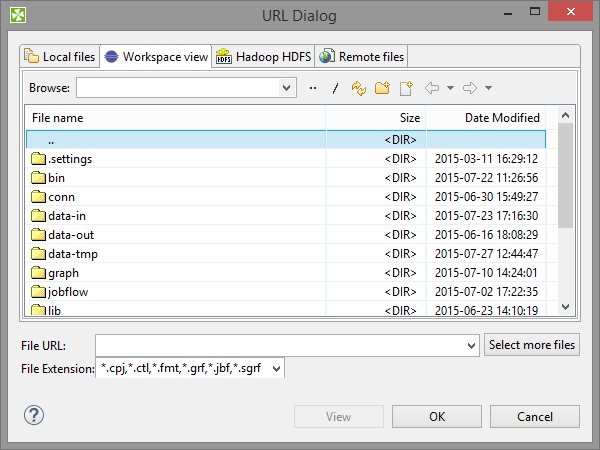Click the date '2015-07-27 12:44:47'
This screenshot has height=450, width=600.
coord(486,254)
